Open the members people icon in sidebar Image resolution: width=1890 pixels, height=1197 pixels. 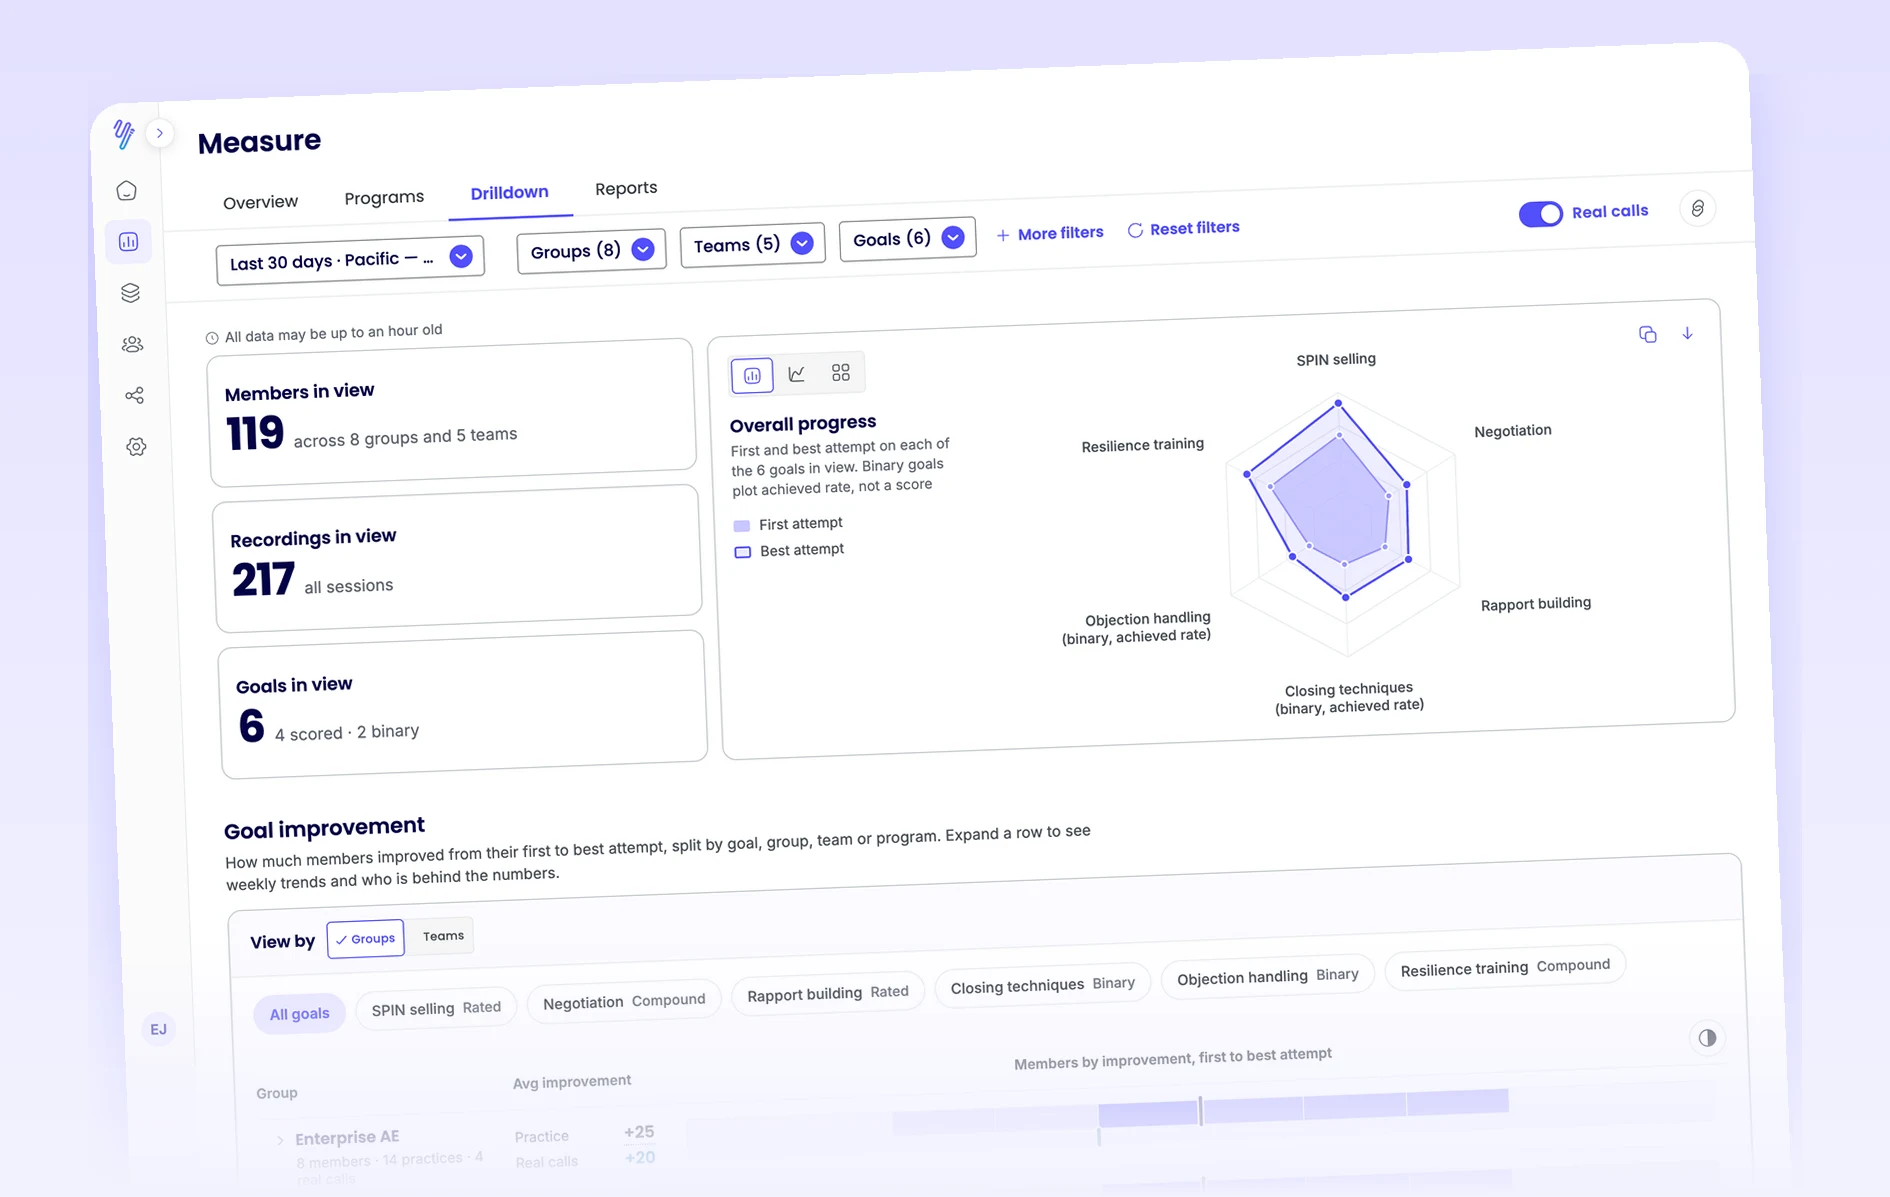(x=132, y=344)
